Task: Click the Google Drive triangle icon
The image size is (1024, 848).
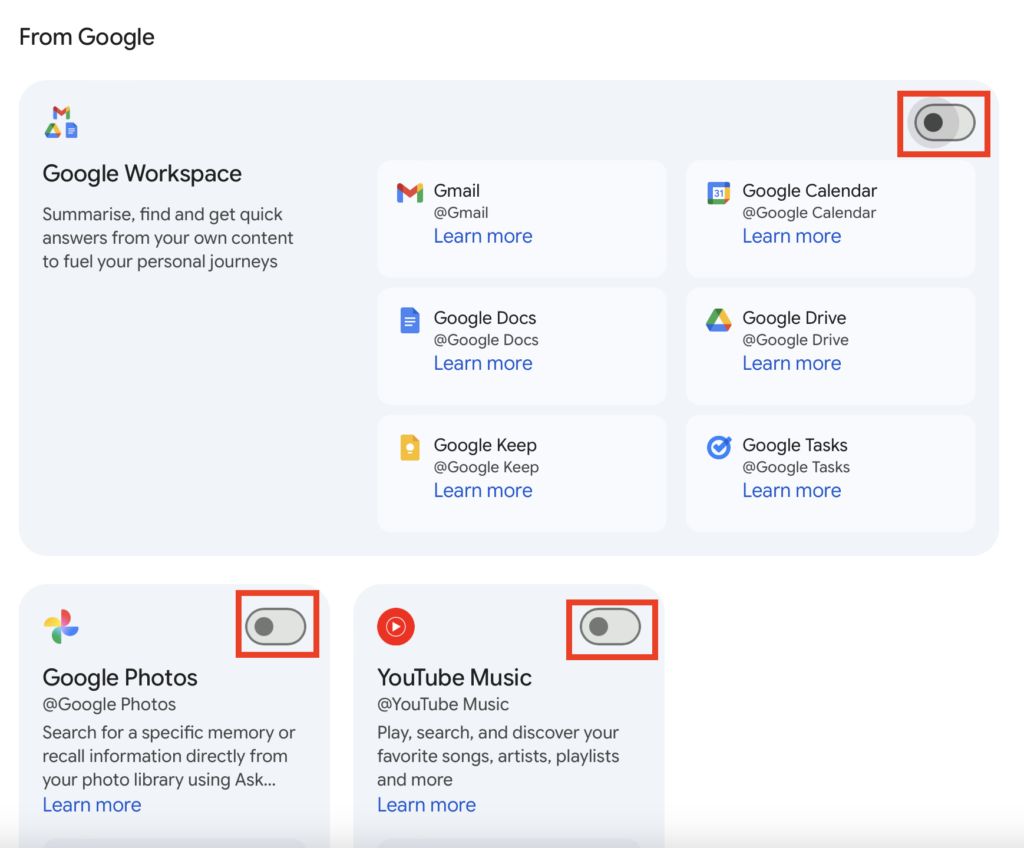Action: (x=718, y=320)
